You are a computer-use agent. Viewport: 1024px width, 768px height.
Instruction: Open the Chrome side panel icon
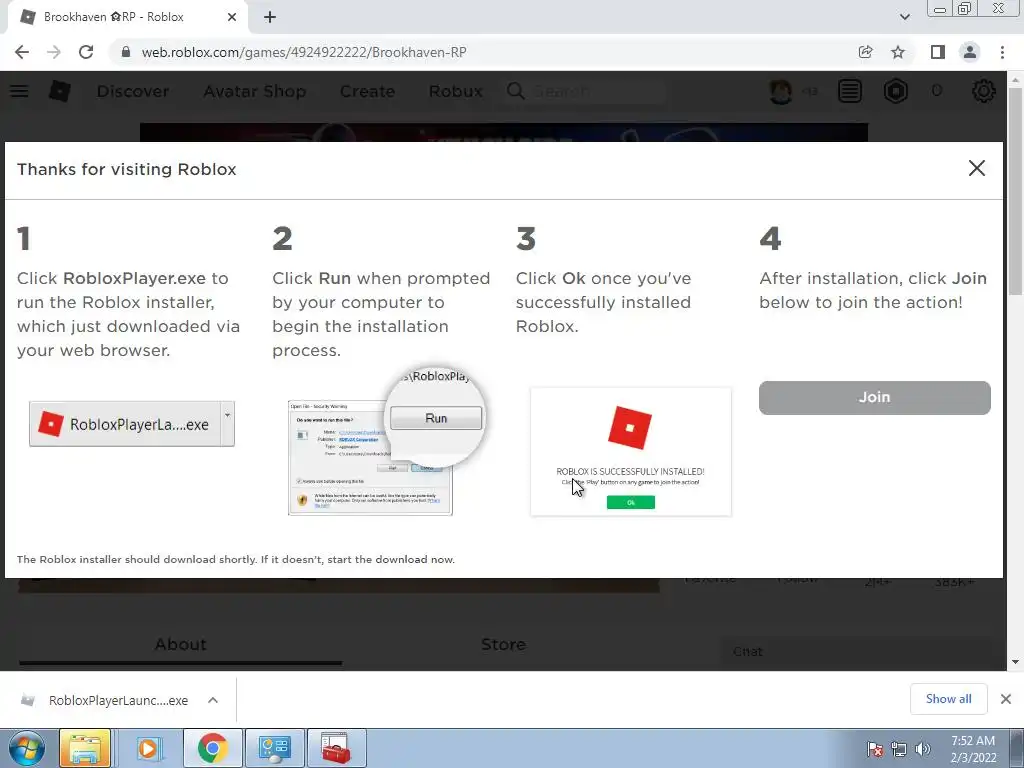938,52
